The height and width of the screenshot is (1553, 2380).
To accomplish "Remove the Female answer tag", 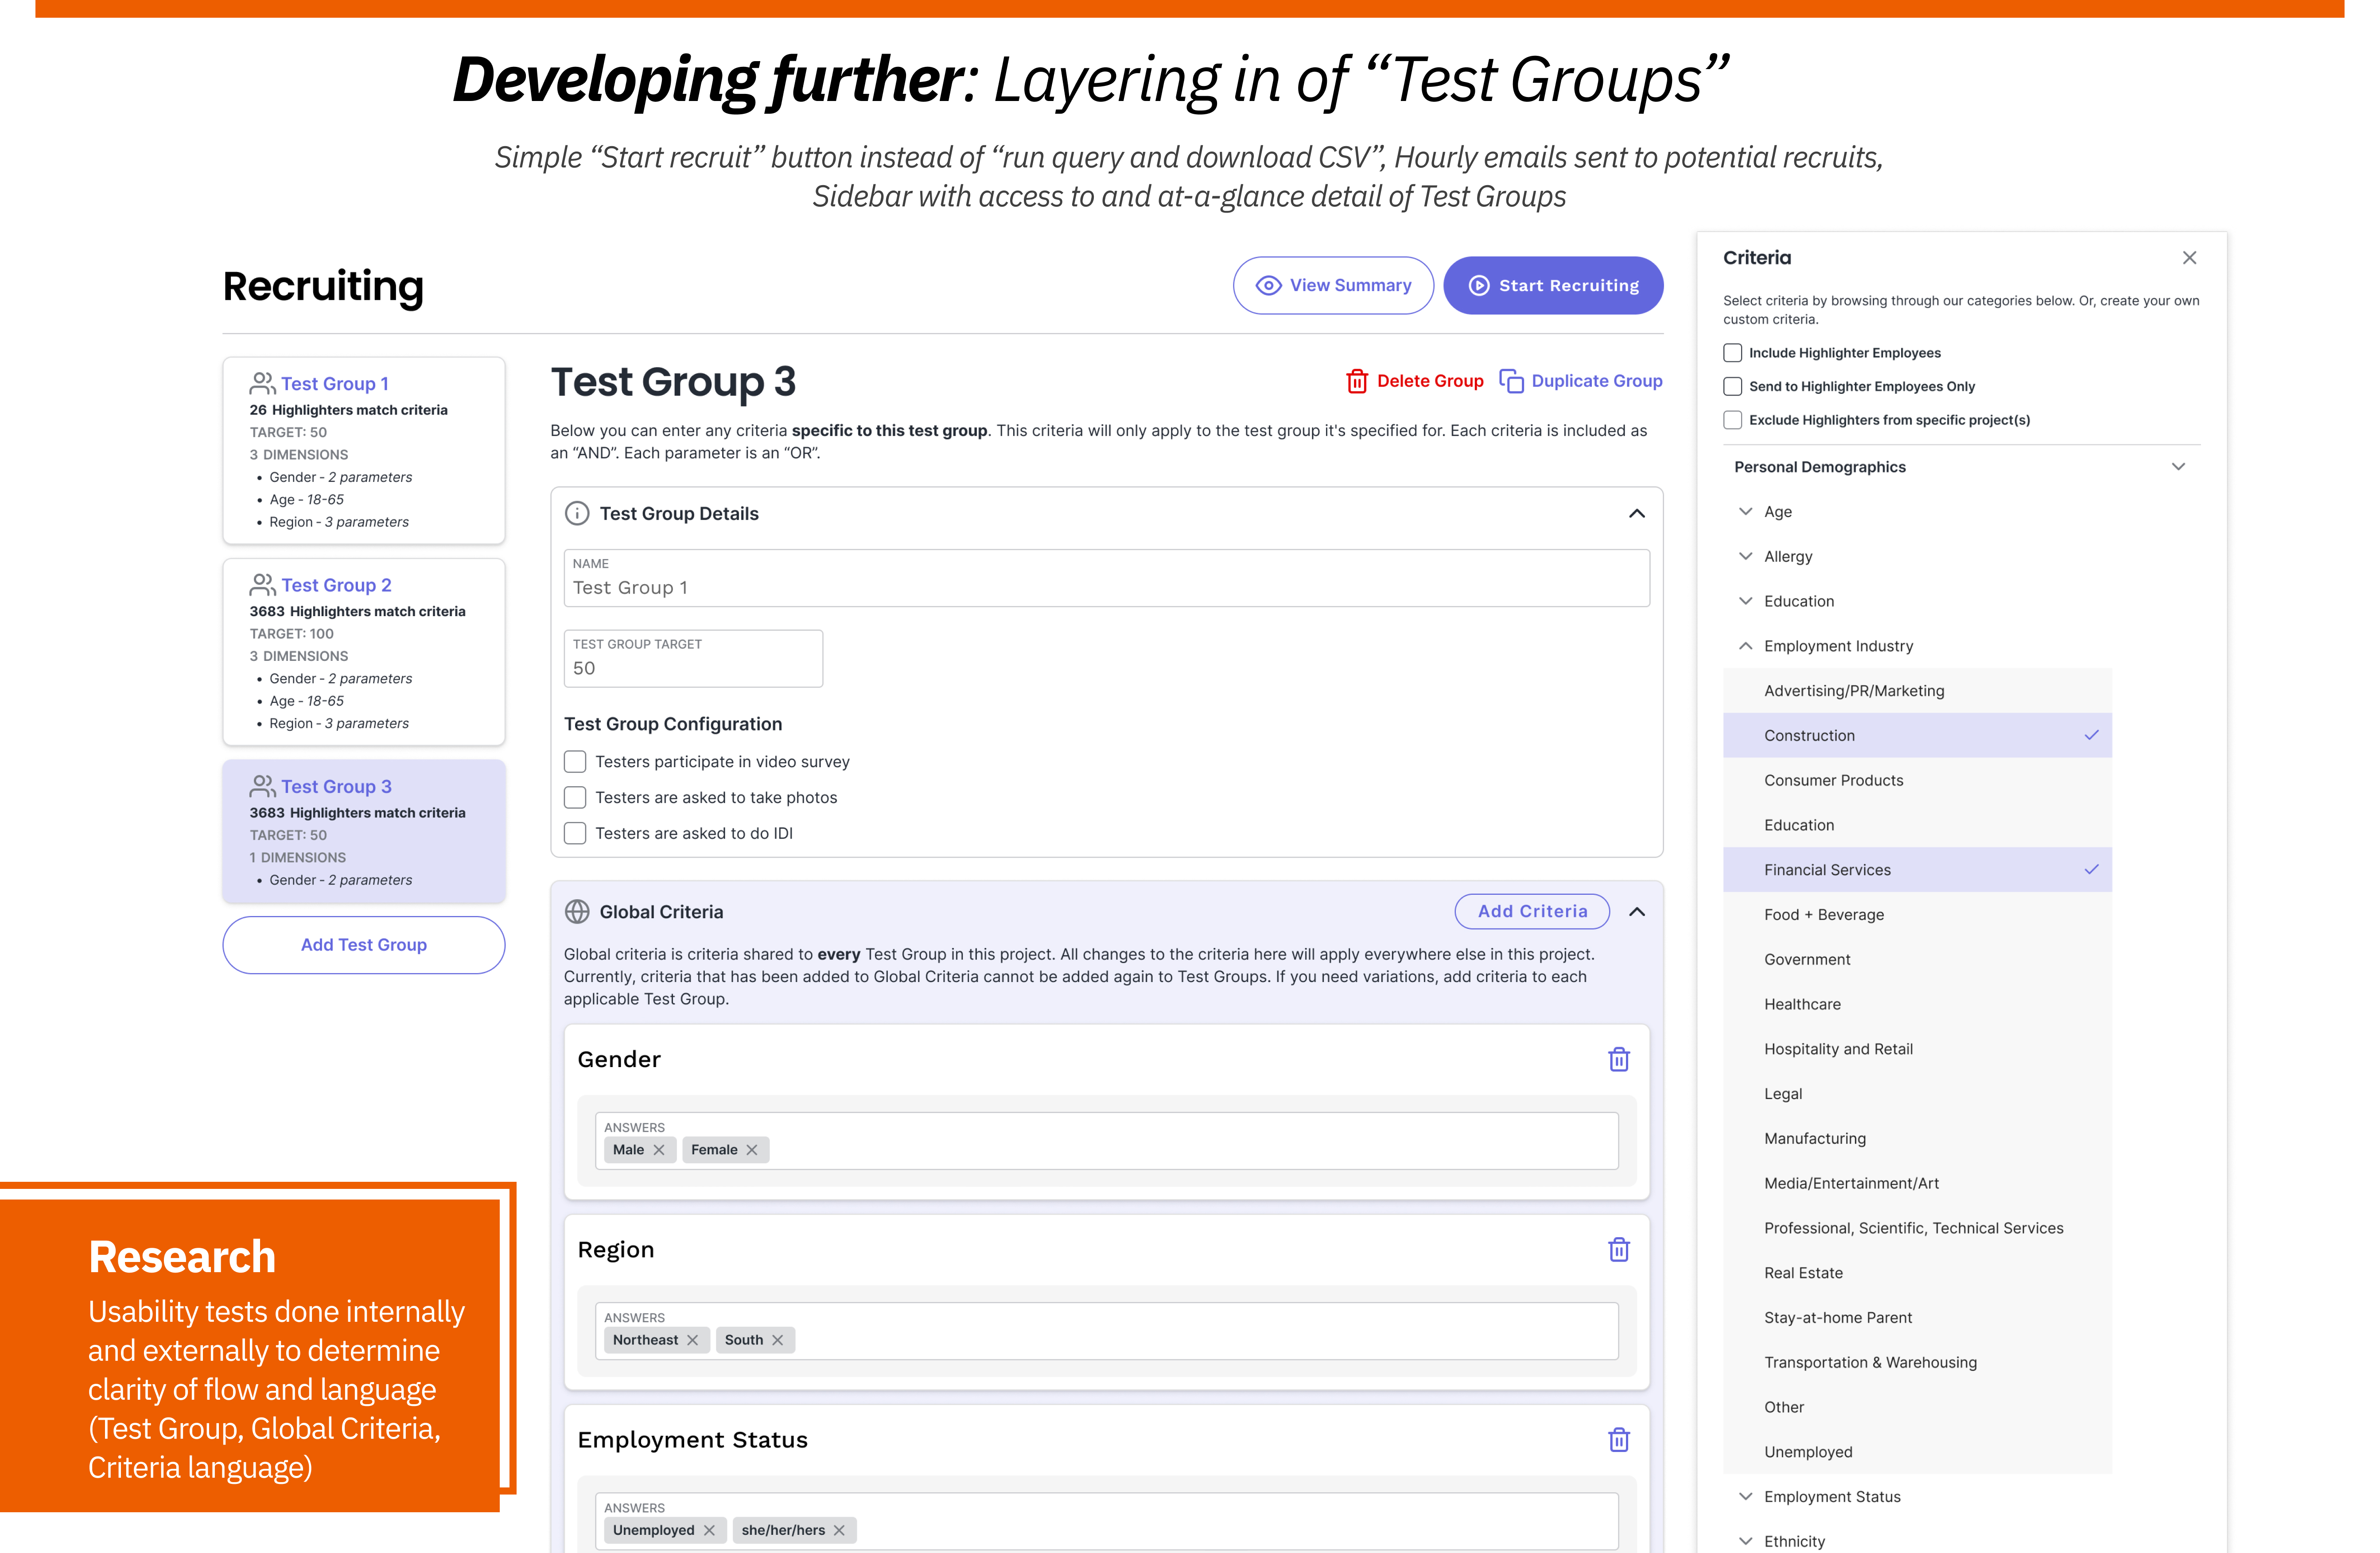I will click(752, 1150).
